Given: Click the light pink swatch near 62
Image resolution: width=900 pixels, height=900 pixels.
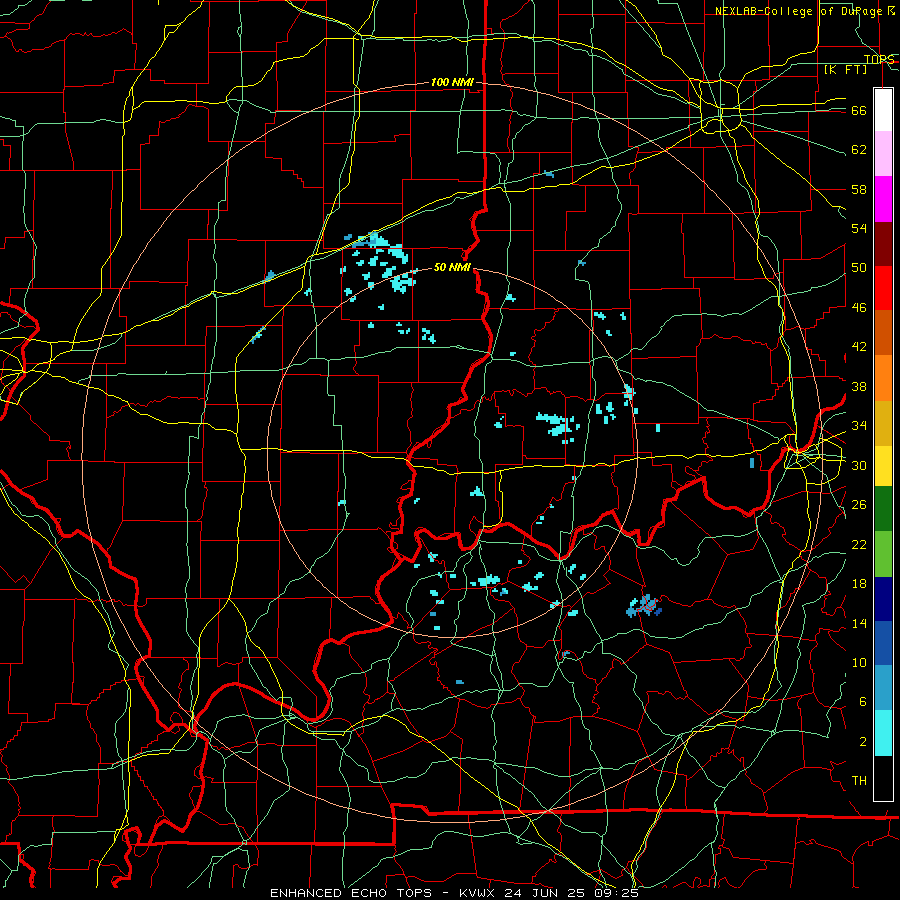Looking at the screenshot, I should tap(883, 154).
